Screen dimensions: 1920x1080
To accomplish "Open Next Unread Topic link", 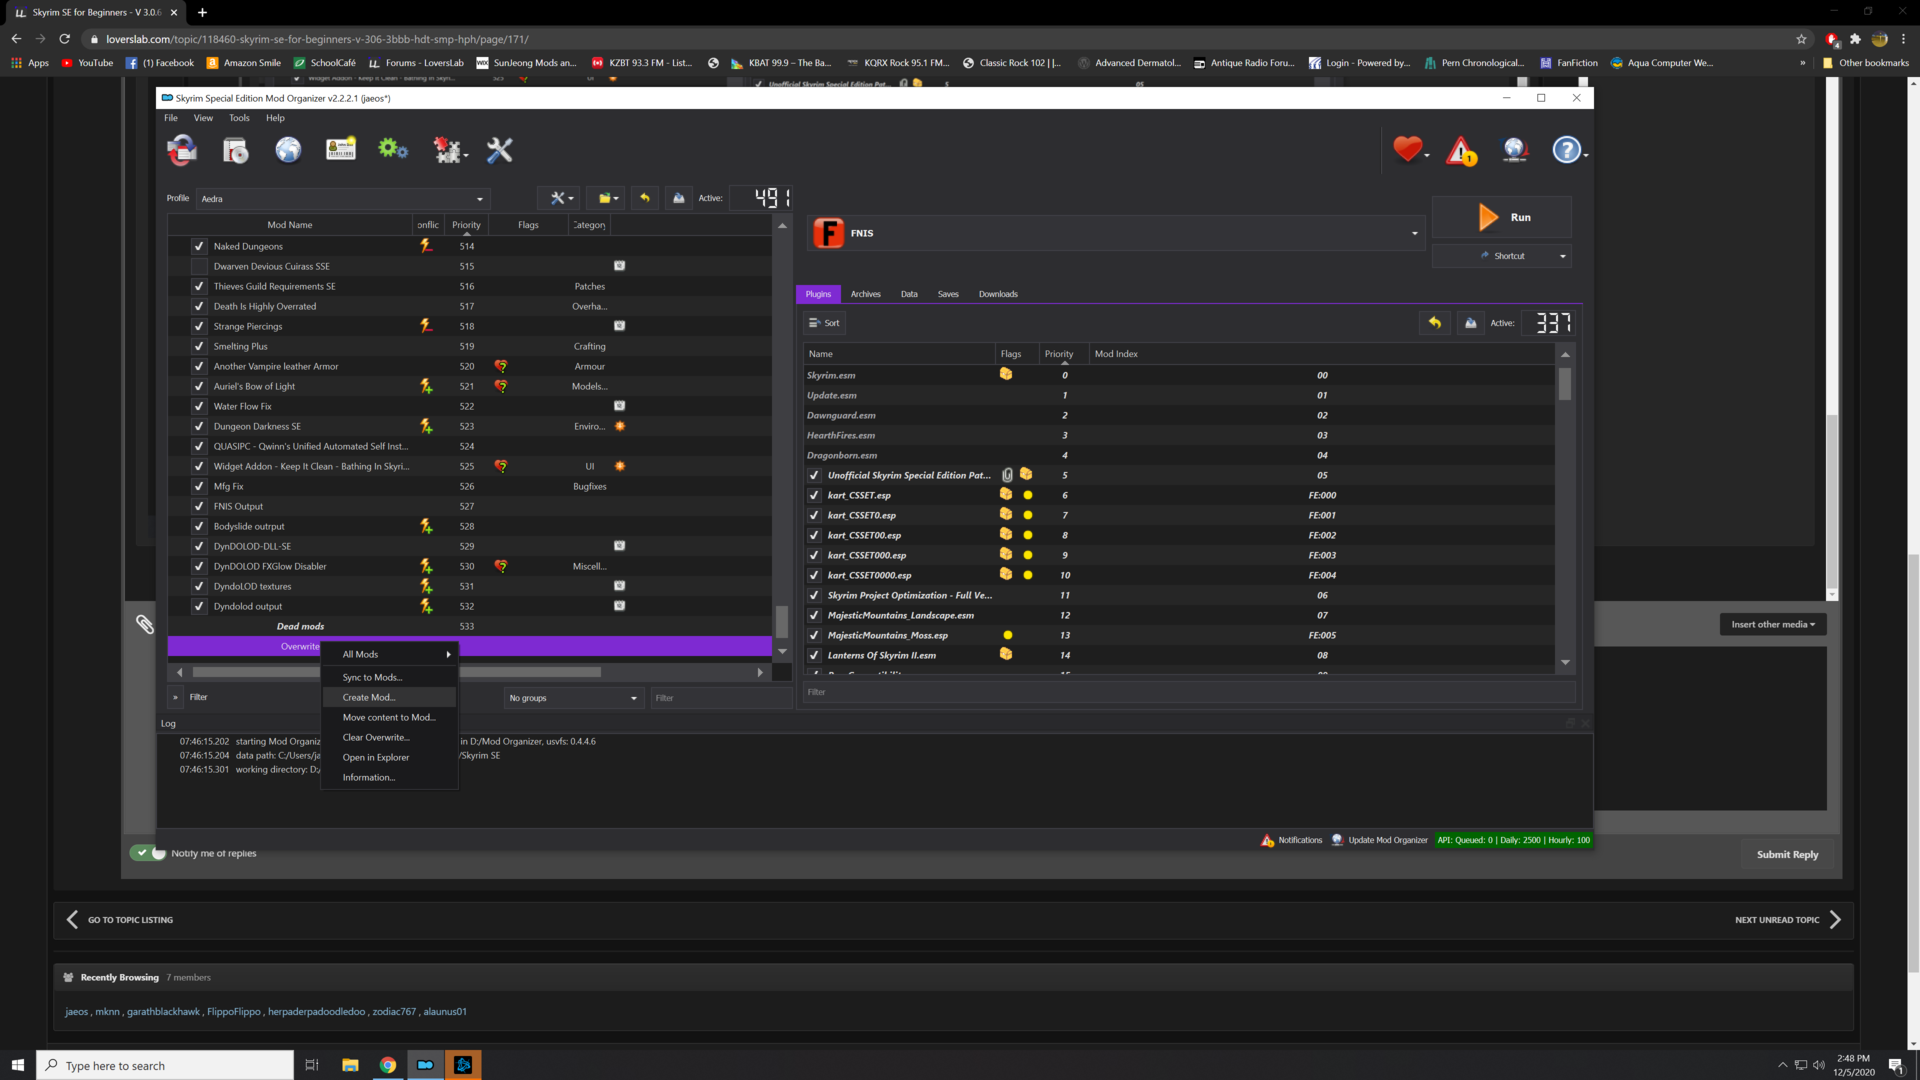I will point(1788,920).
